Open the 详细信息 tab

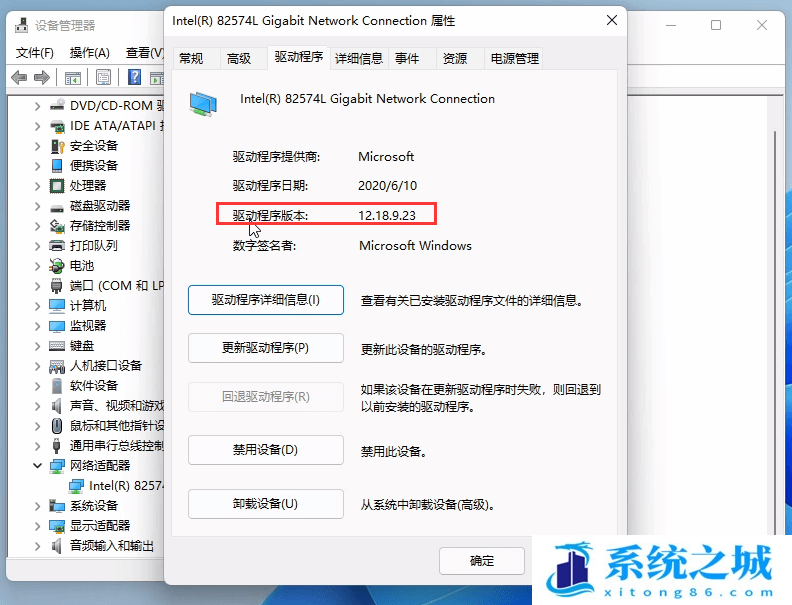(359, 59)
